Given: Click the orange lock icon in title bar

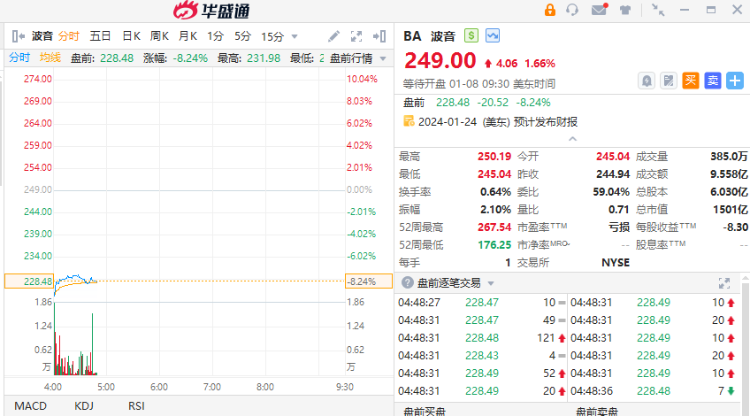Looking at the screenshot, I should [550, 10].
